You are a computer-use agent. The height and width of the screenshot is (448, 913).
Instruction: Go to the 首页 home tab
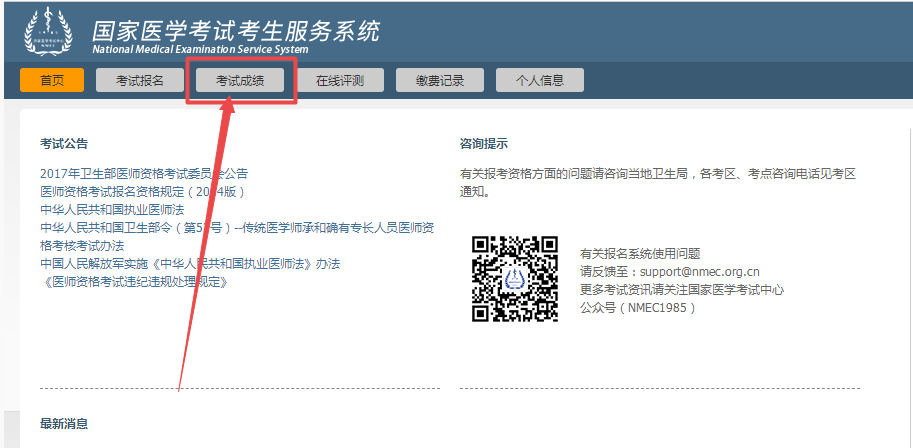tap(52, 81)
